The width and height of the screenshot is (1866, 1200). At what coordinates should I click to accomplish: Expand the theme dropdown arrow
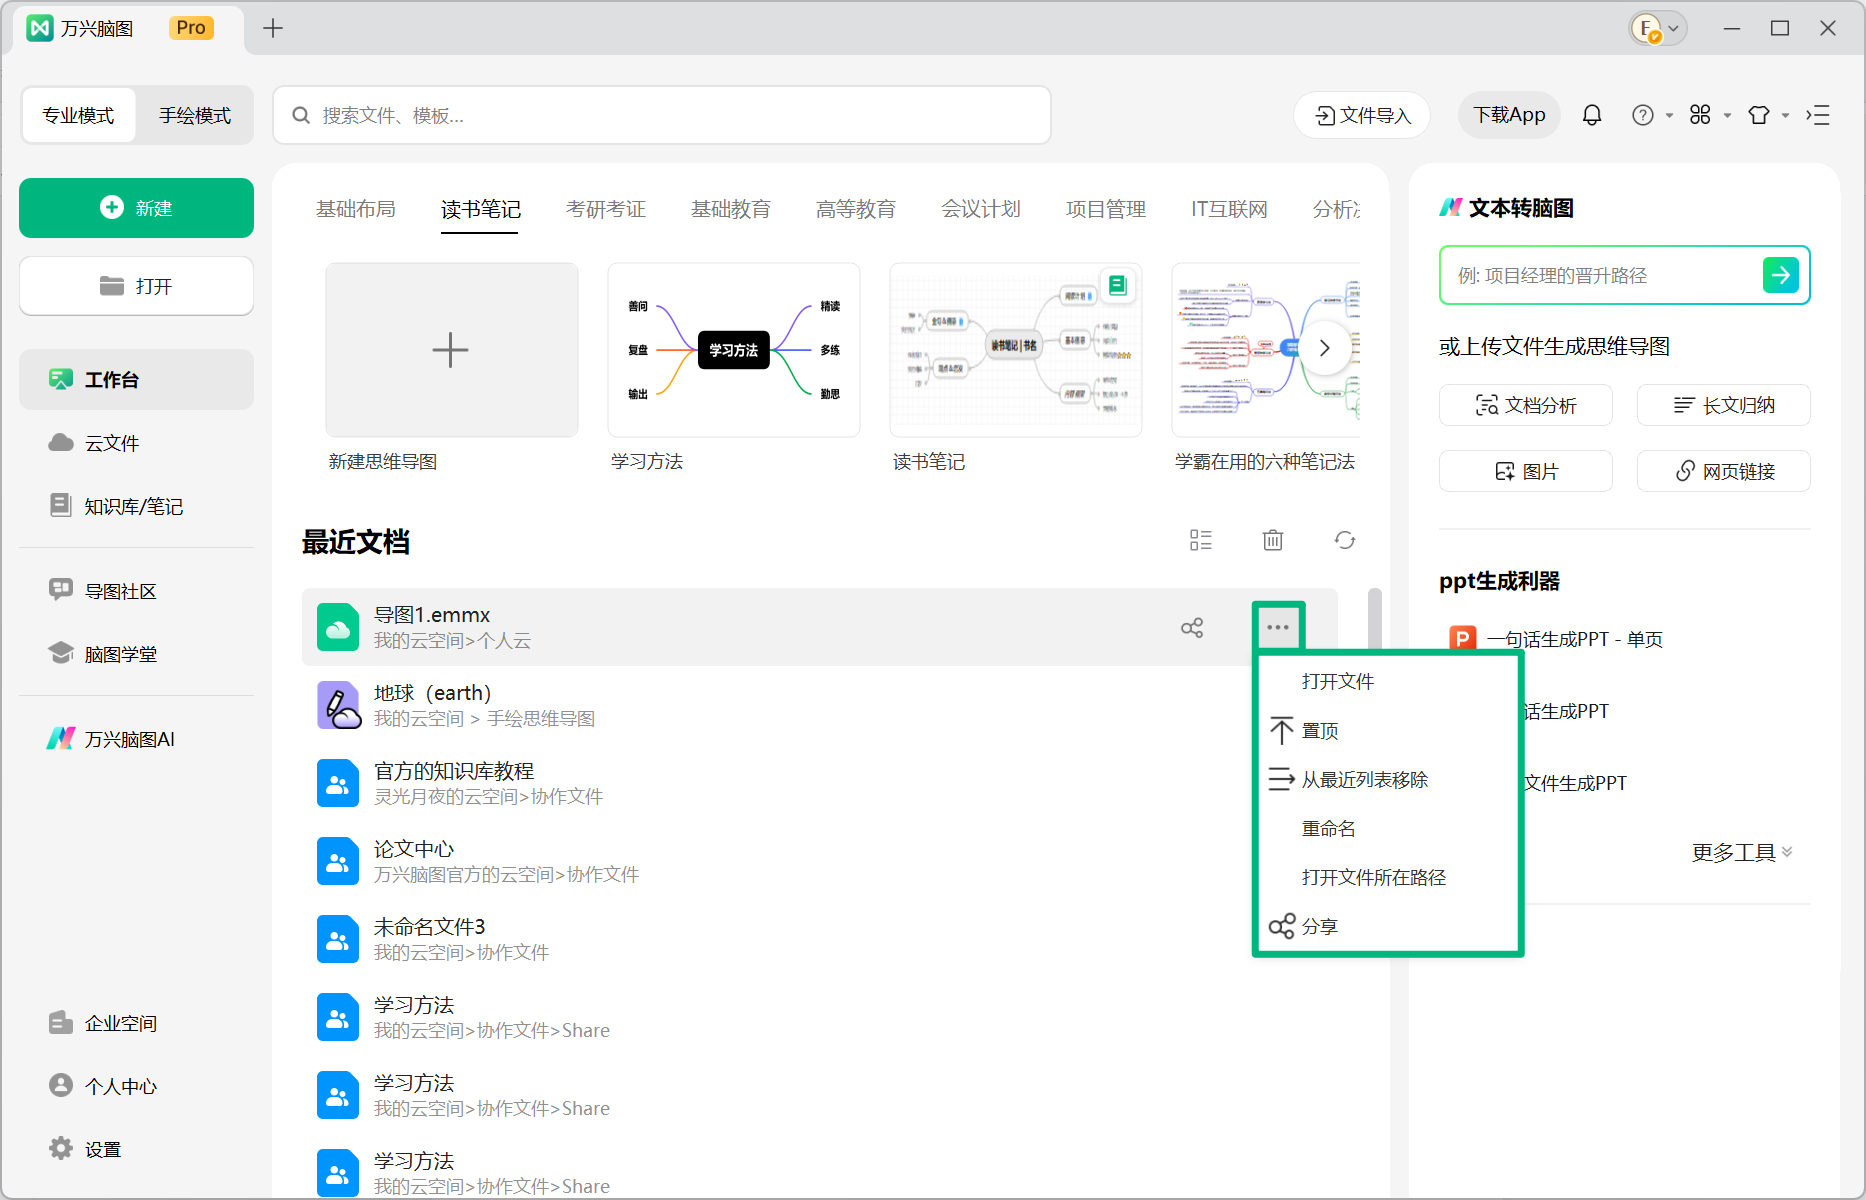1785,116
